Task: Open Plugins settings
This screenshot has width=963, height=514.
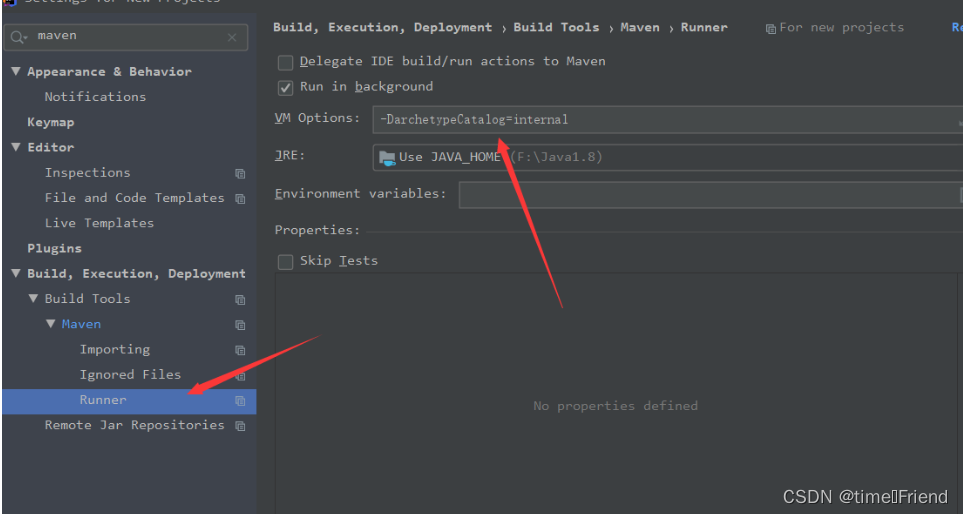Action: click(54, 248)
